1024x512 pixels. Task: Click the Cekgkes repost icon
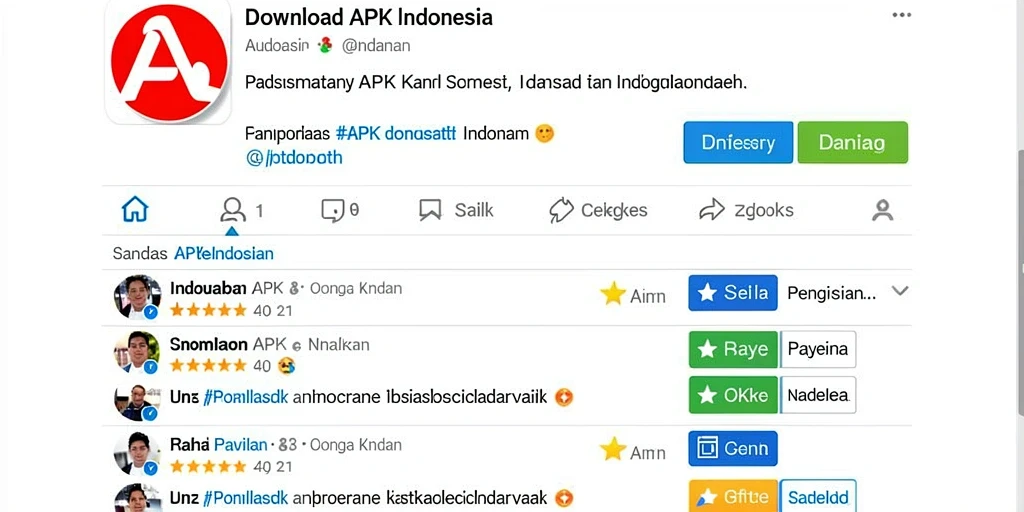coord(561,210)
